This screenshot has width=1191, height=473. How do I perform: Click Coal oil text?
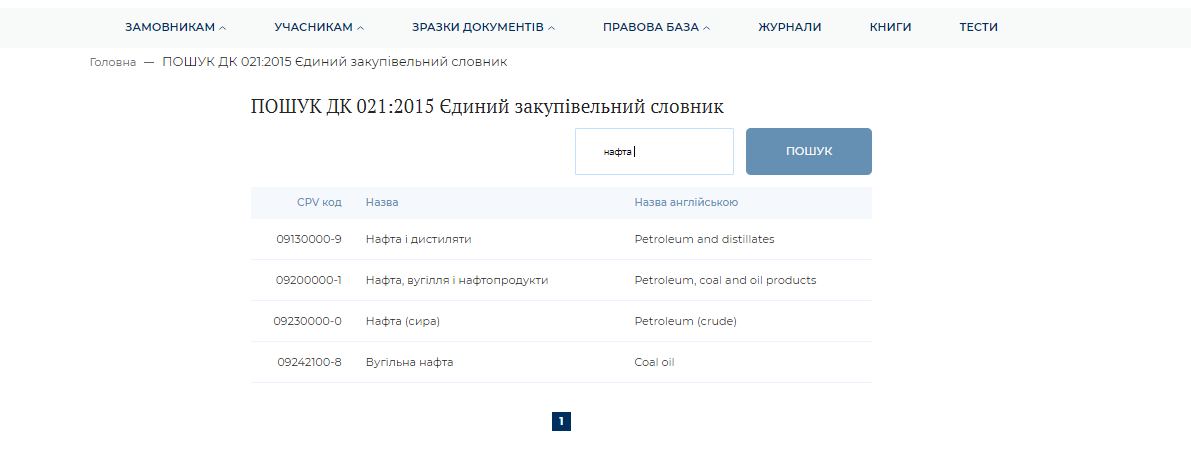tap(654, 362)
